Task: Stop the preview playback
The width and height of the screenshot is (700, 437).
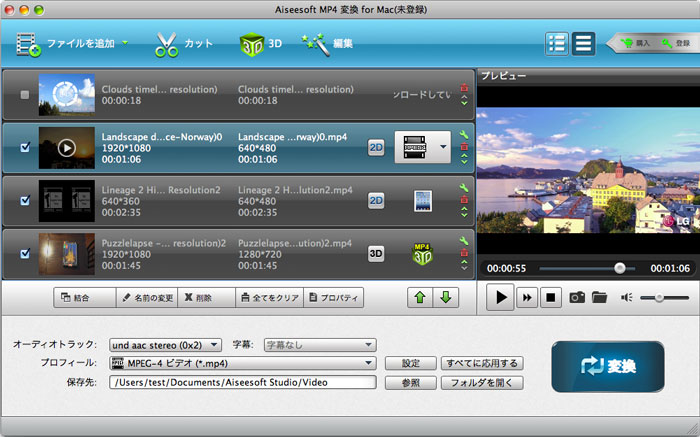Action: (x=549, y=297)
